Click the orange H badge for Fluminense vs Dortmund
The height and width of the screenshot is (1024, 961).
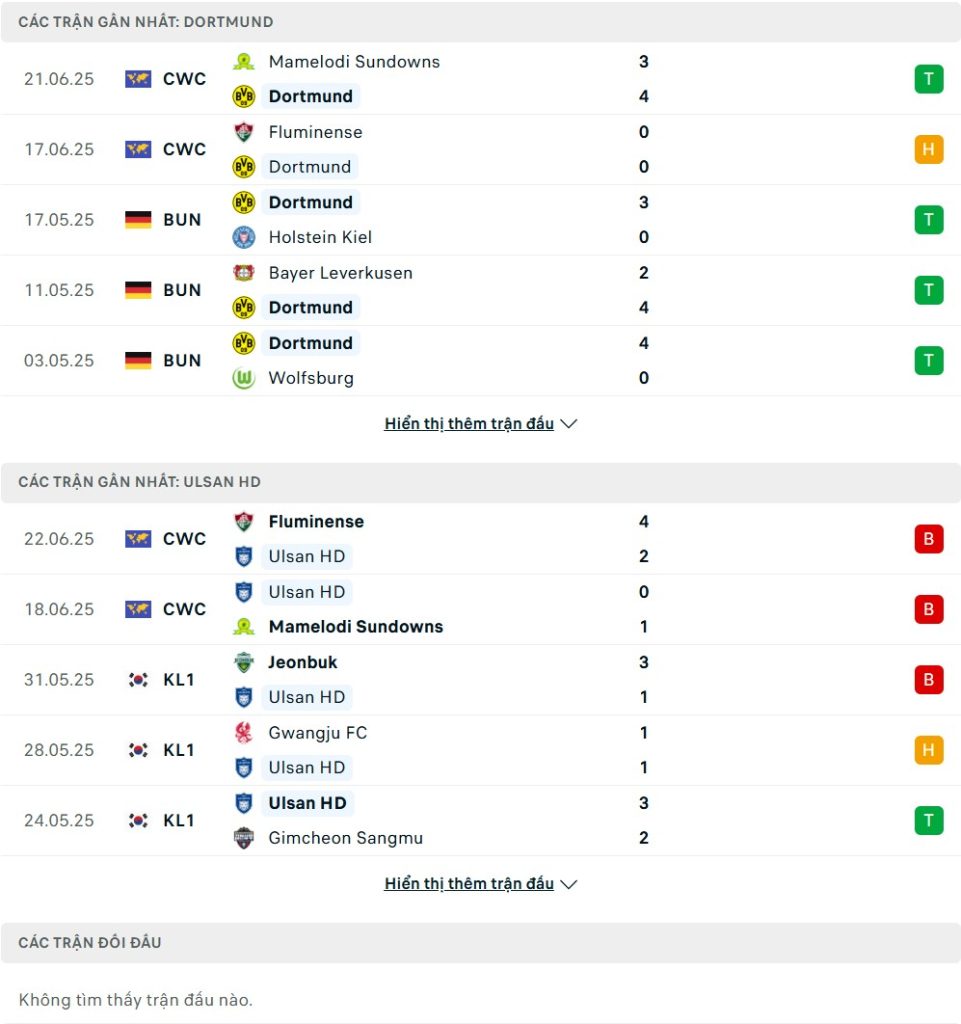pyautogui.click(x=928, y=150)
